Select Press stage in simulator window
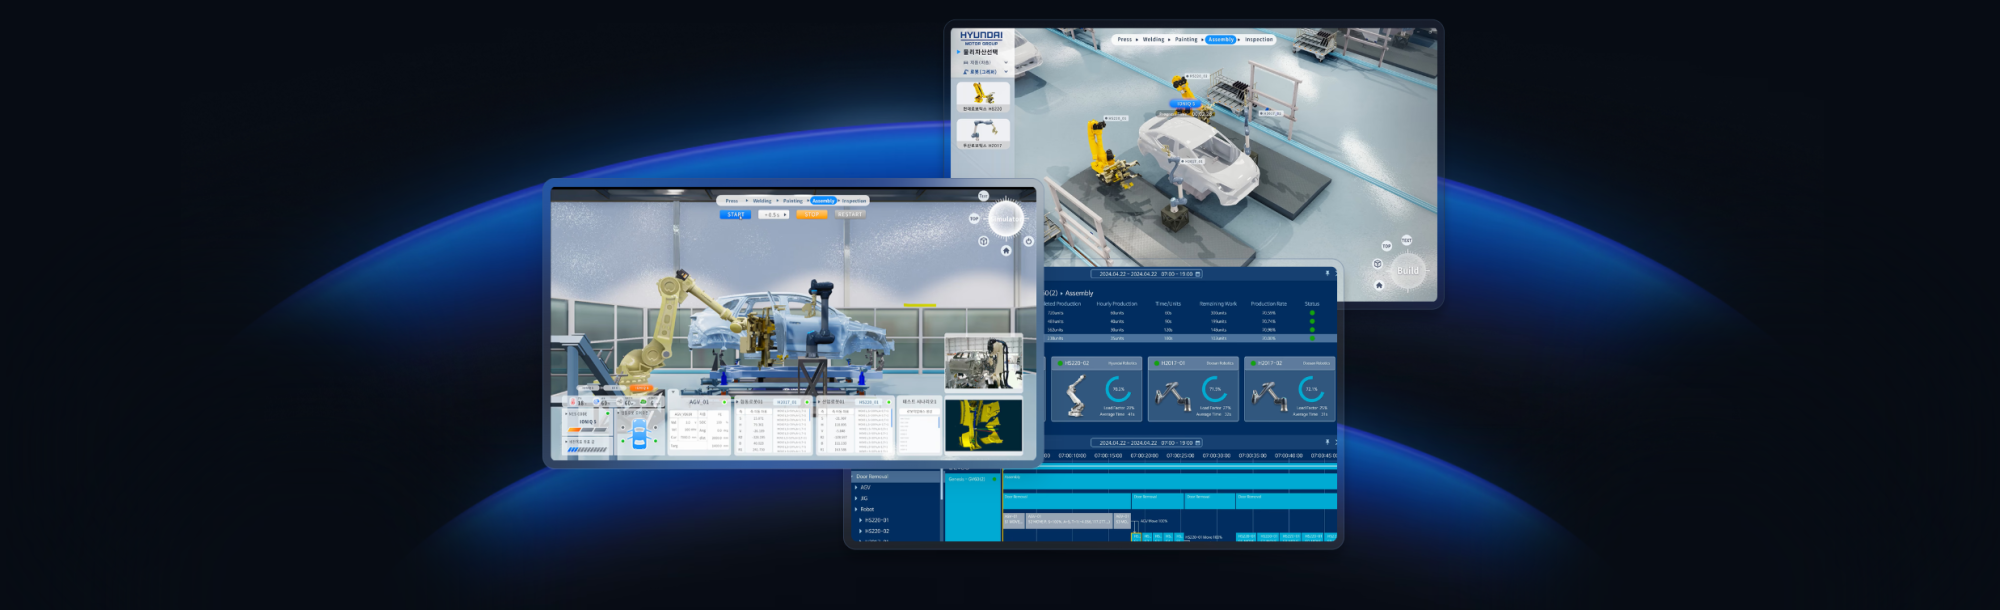2000x610 pixels. click(732, 201)
